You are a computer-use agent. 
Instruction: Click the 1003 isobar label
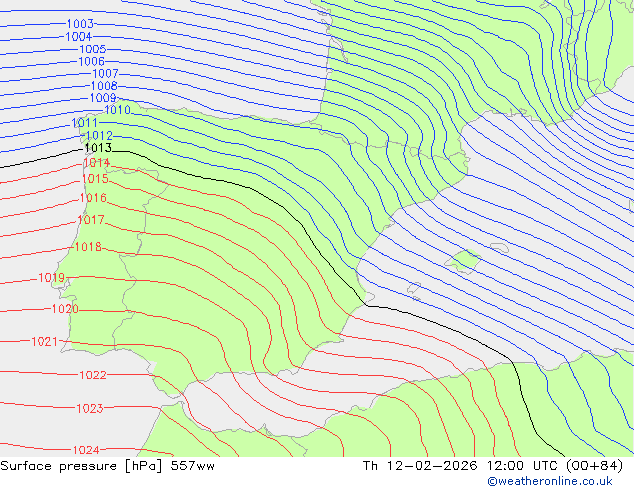[80, 24]
